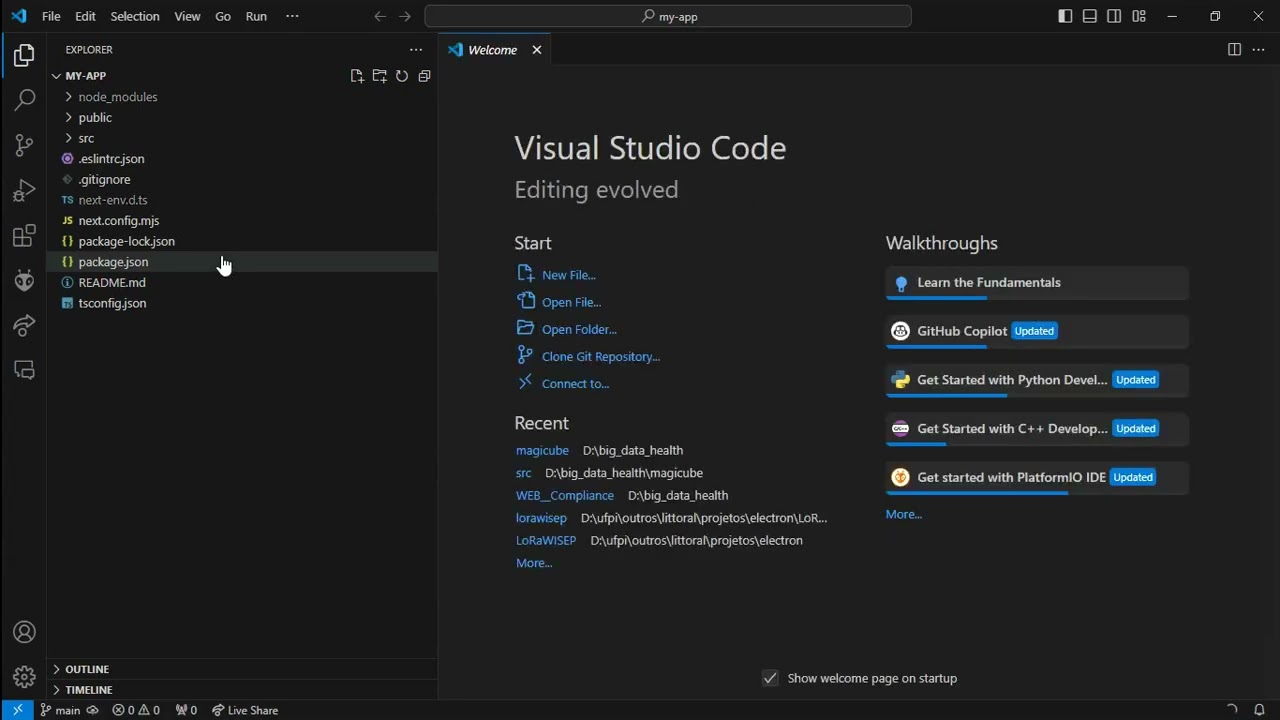Open Customize Layout icon
The image size is (1280, 720).
(x=1139, y=16)
